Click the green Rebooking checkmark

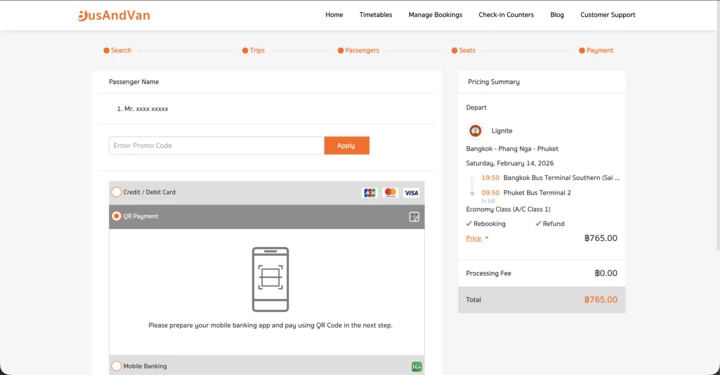469,224
